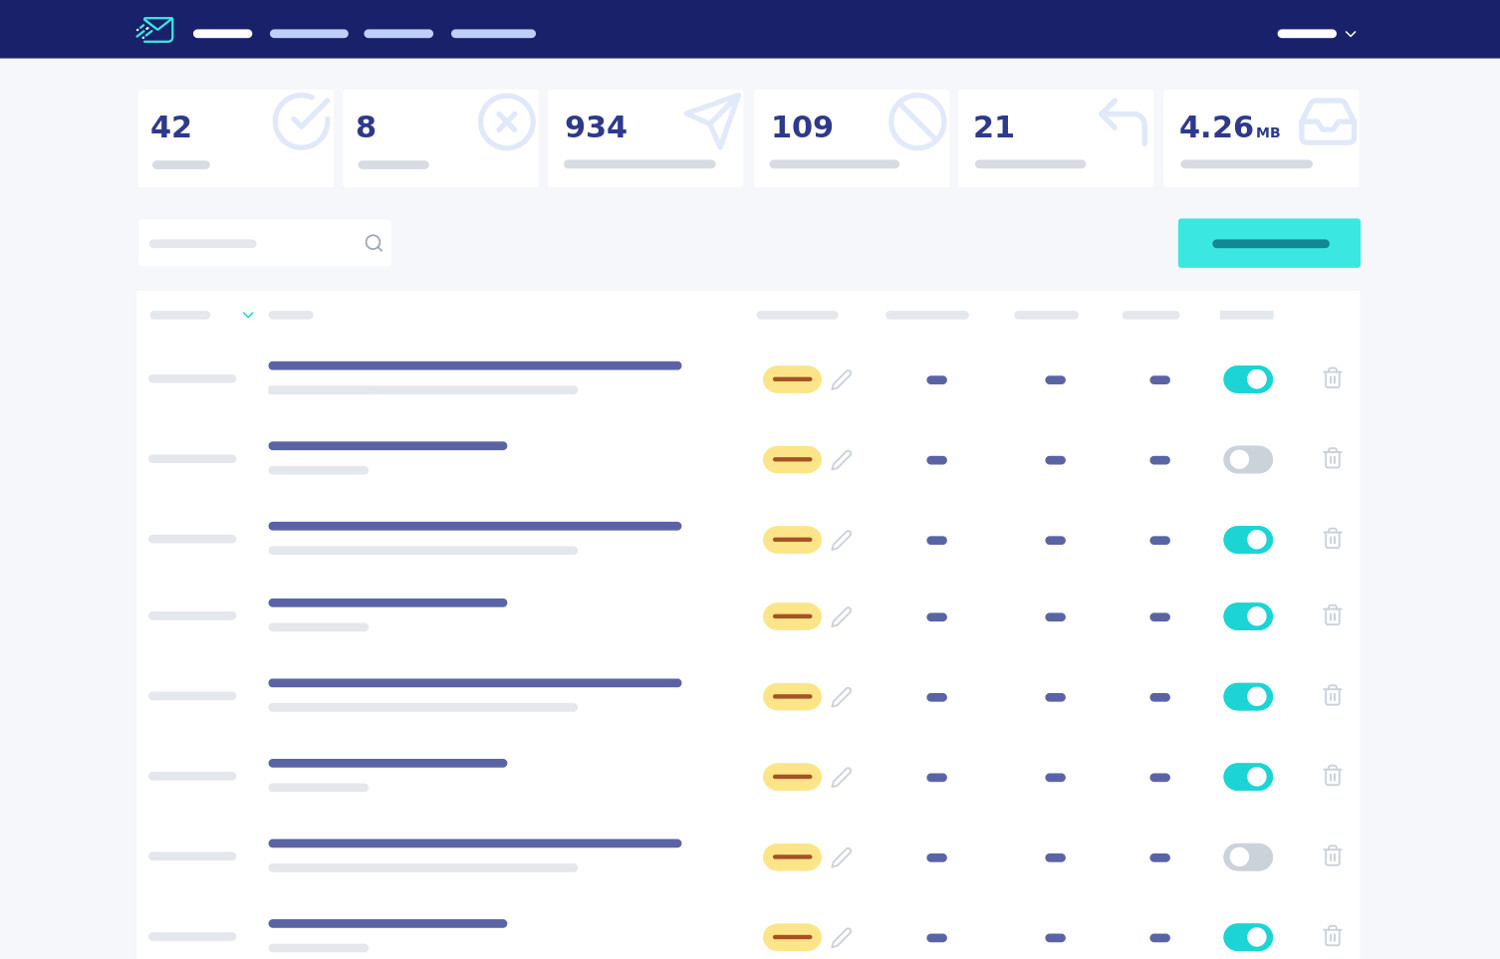The image size is (1500, 959).
Task: Open the third navigation item in the top bar
Action: tap(399, 34)
